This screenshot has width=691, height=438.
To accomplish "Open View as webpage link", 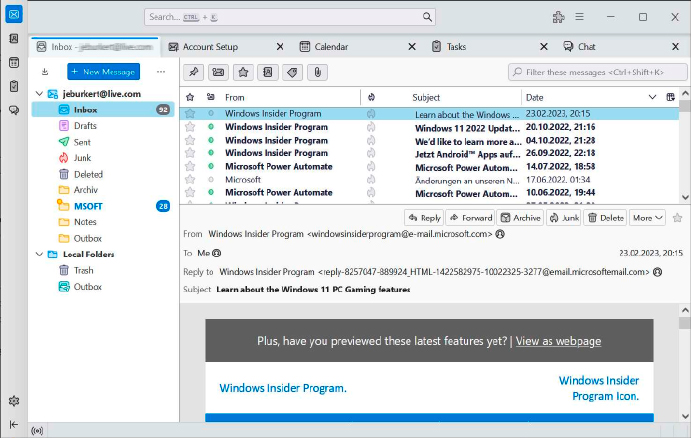I will click(x=558, y=341).
